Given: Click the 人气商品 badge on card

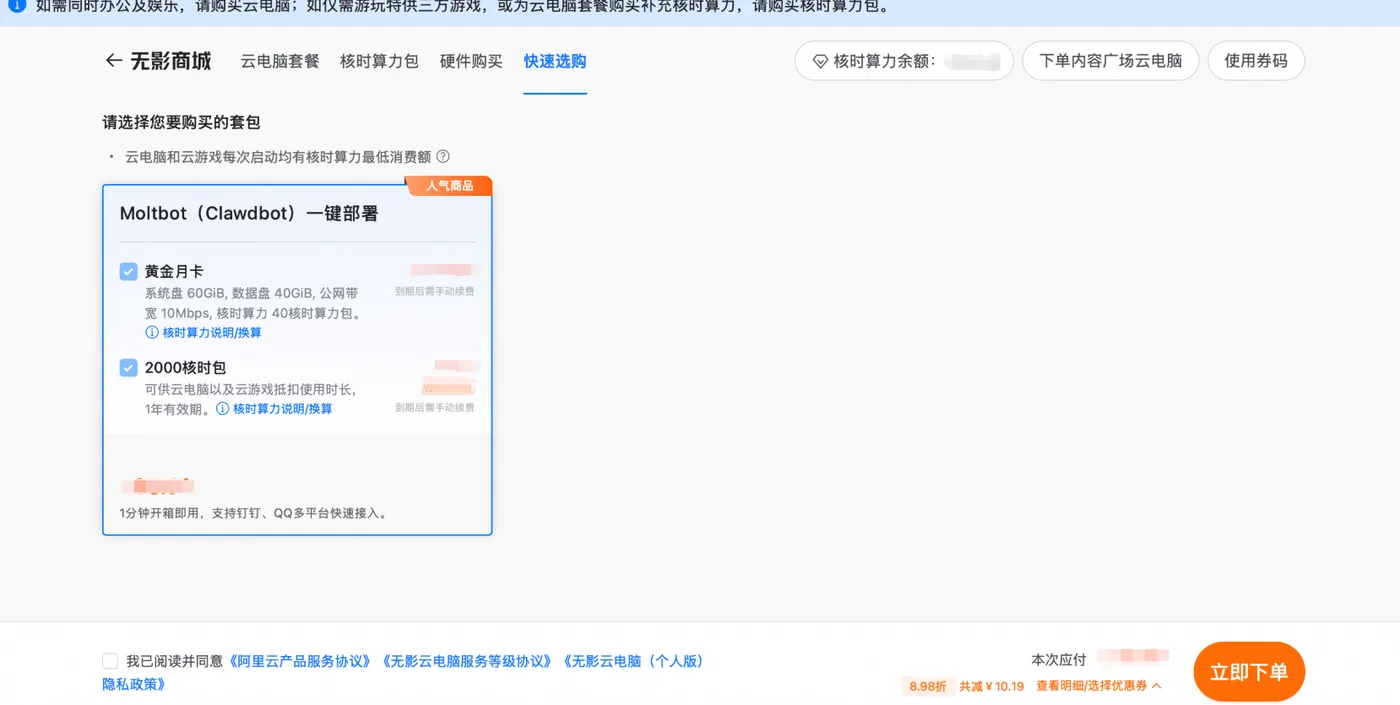Looking at the screenshot, I should [x=449, y=186].
